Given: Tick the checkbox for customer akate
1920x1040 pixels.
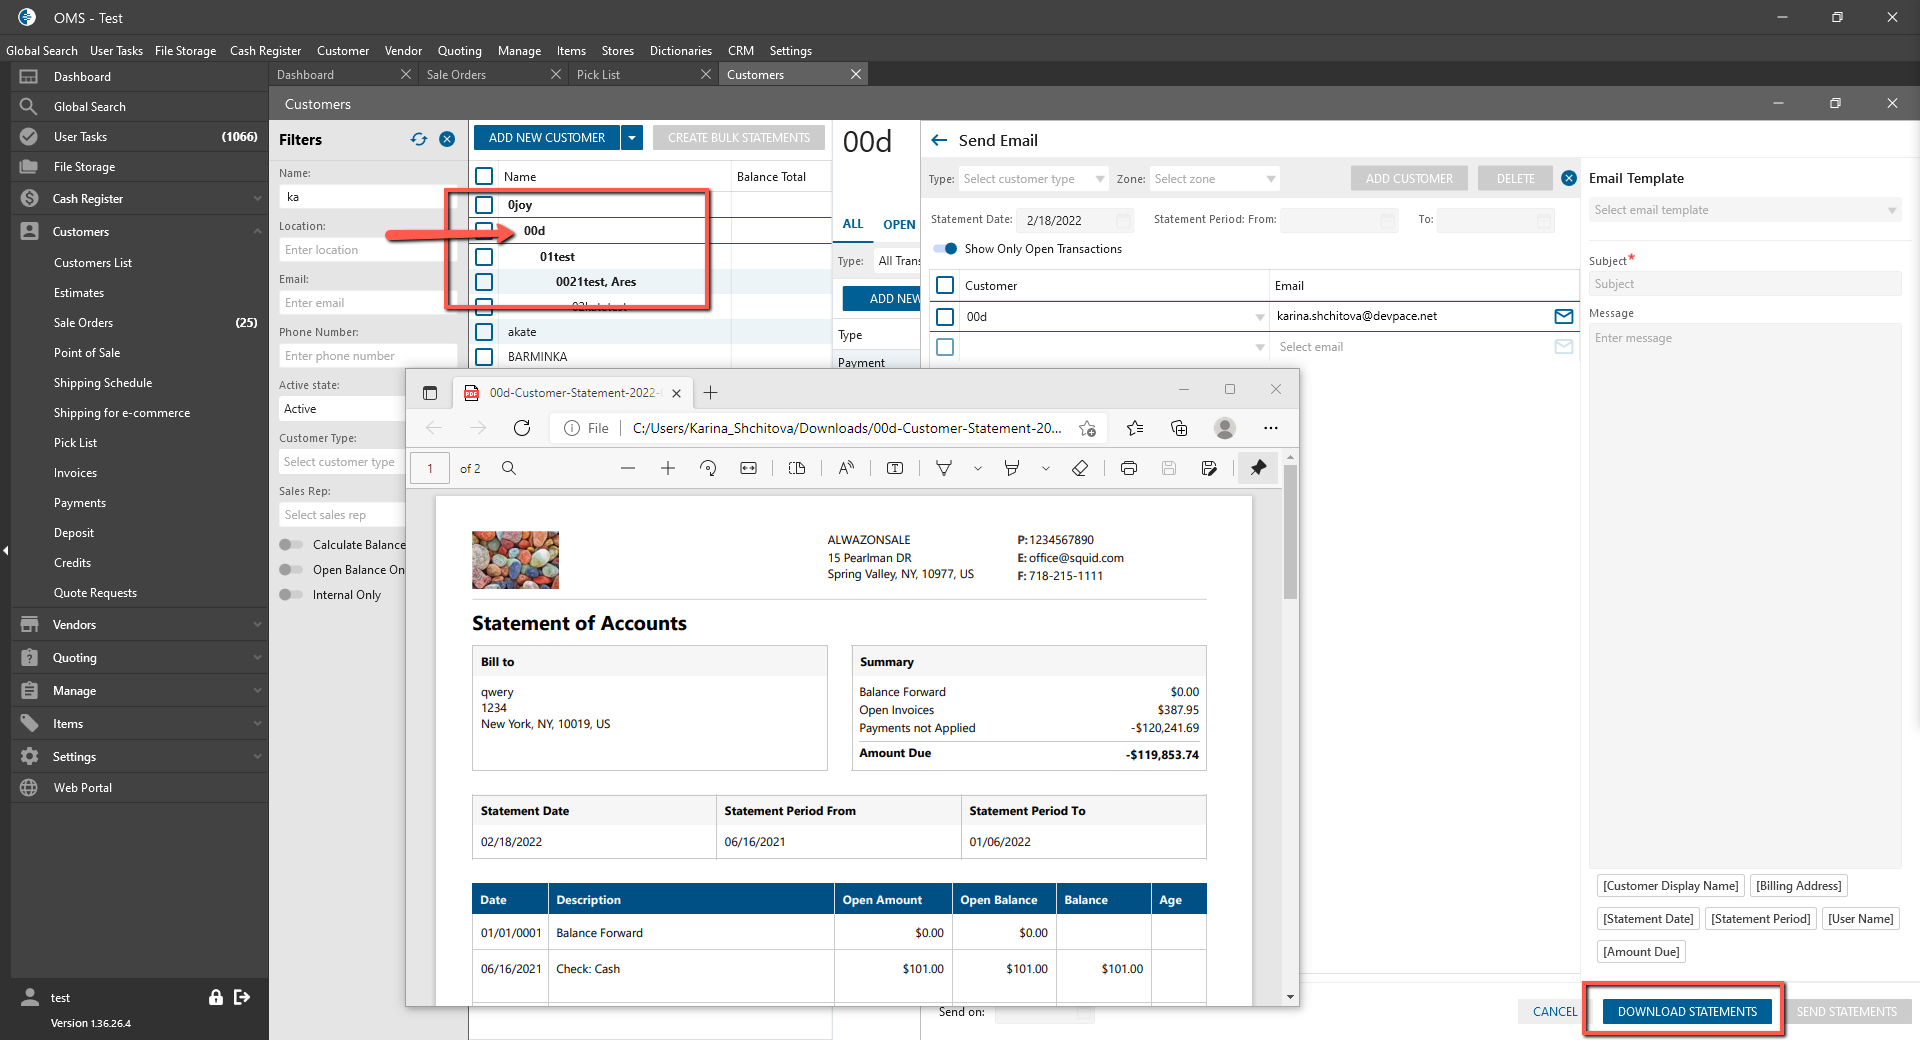Looking at the screenshot, I should pyautogui.click(x=484, y=332).
